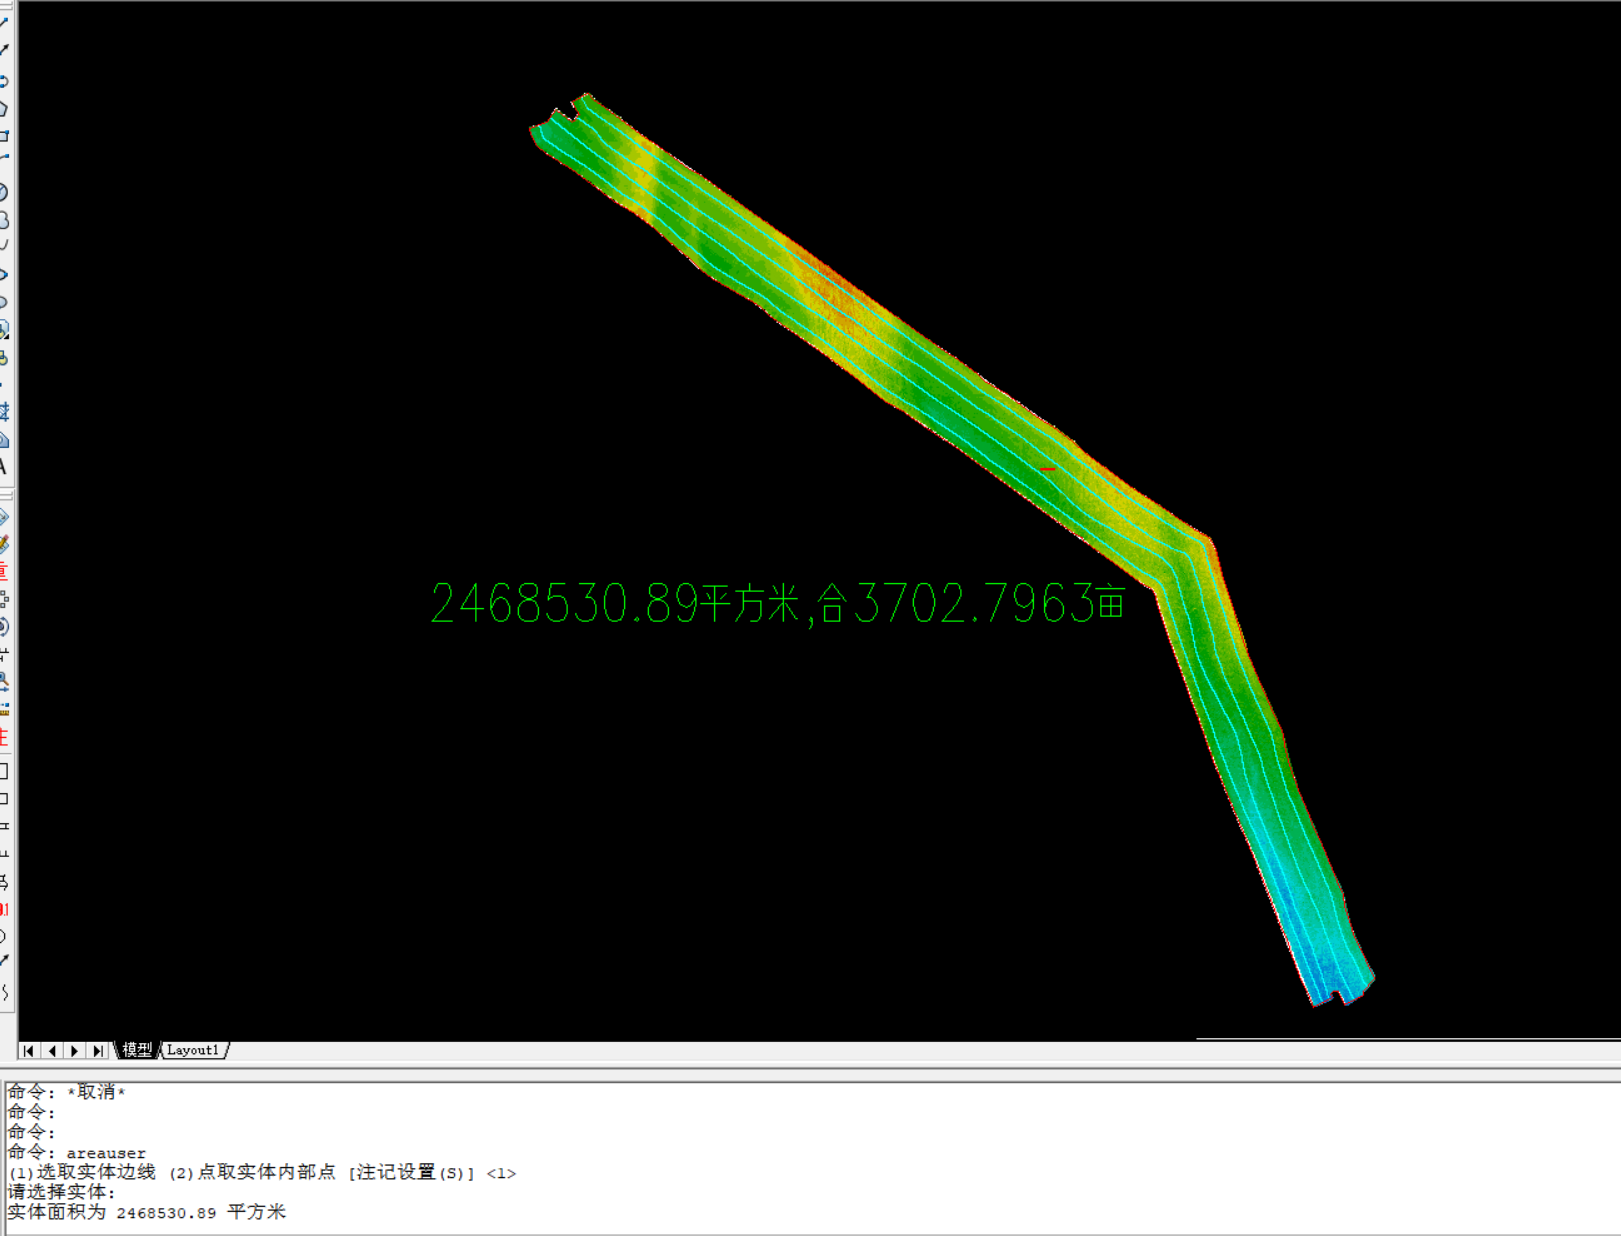Click the green area measurement annotation text

(780, 603)
